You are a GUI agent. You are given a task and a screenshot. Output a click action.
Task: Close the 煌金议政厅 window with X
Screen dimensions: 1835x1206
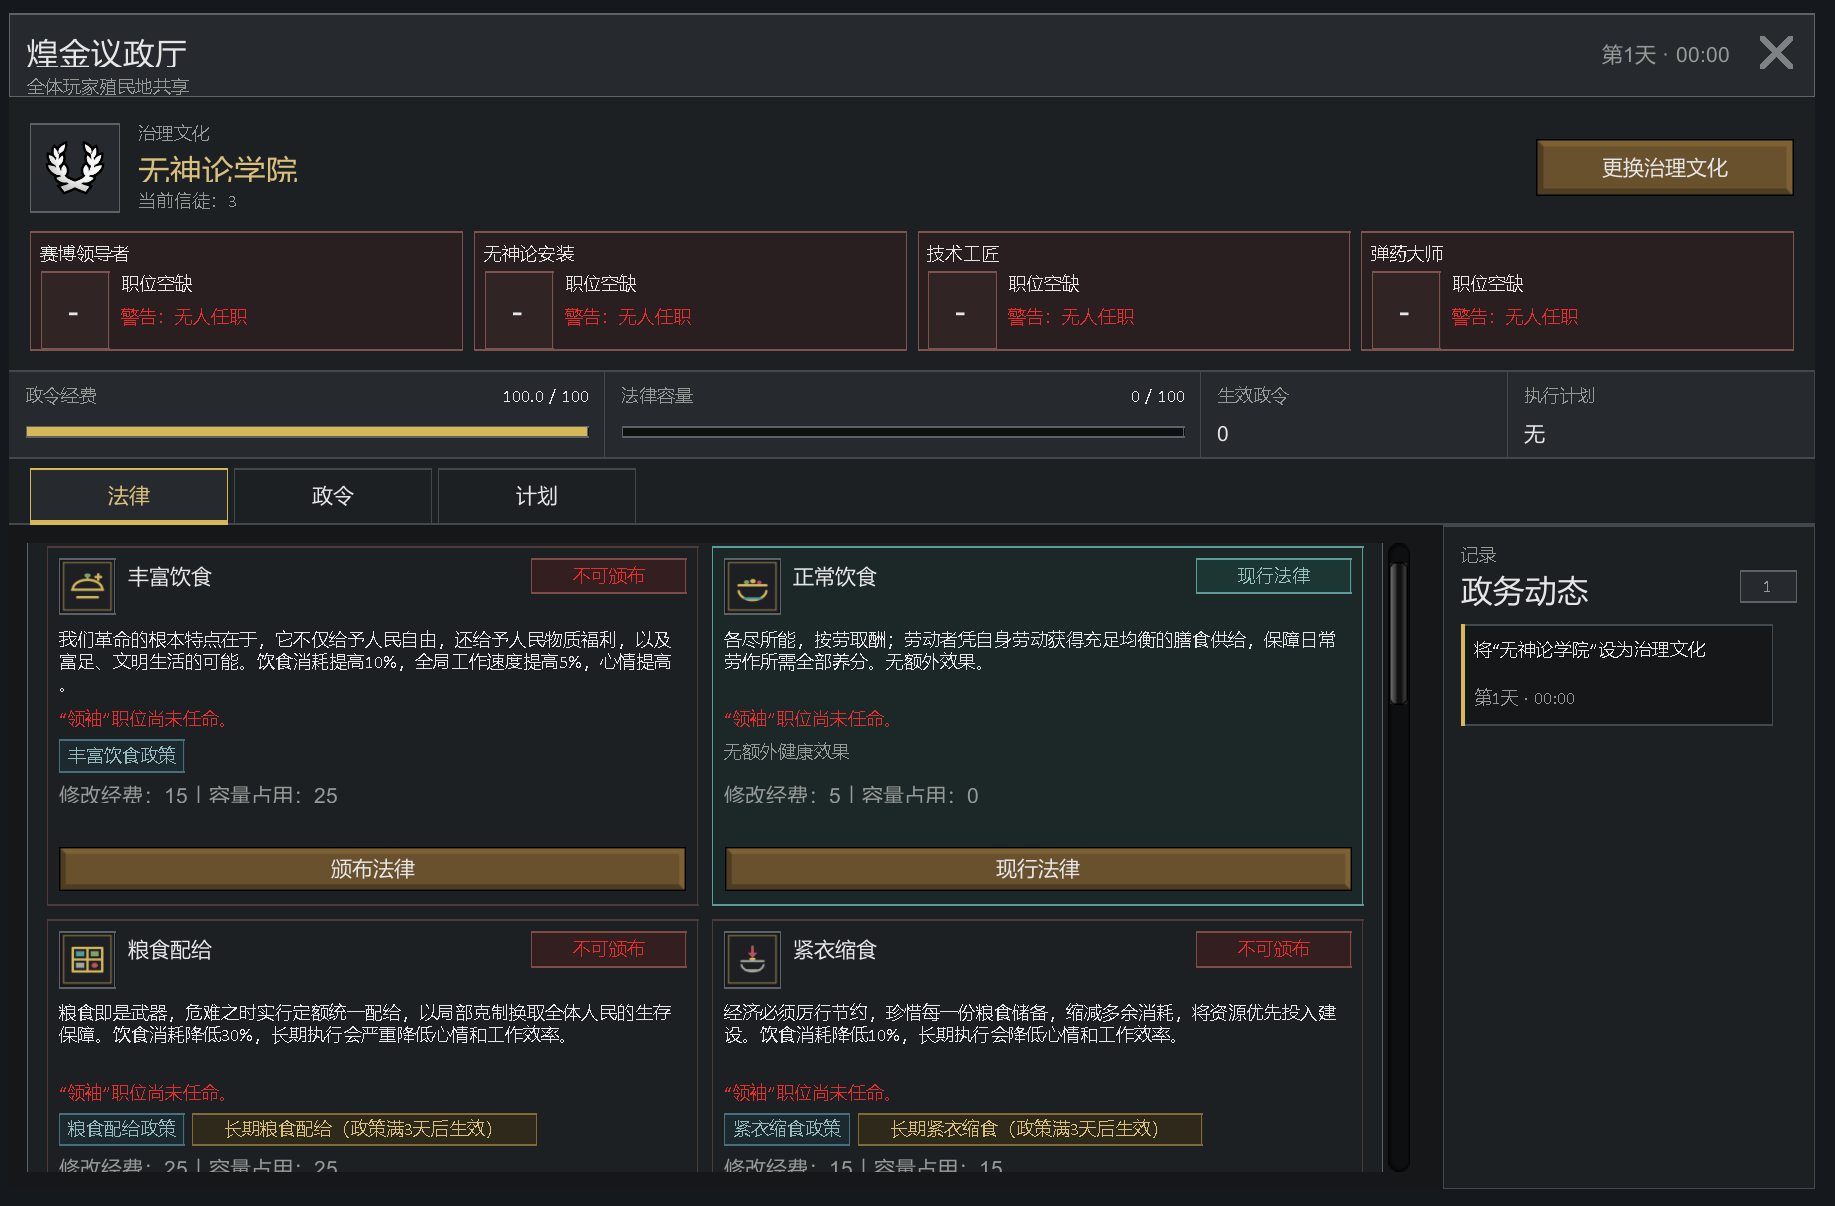[1776, 52]
